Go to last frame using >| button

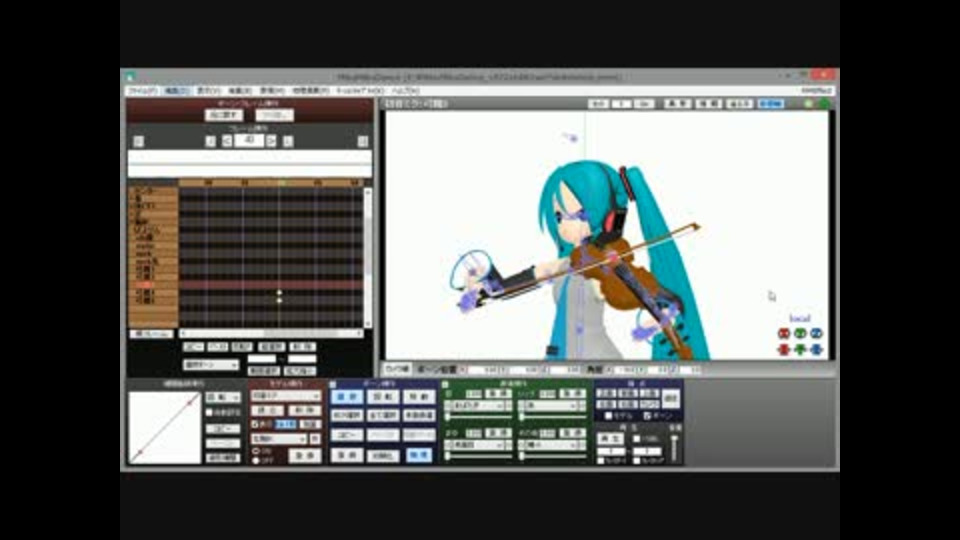coord(288,141)
